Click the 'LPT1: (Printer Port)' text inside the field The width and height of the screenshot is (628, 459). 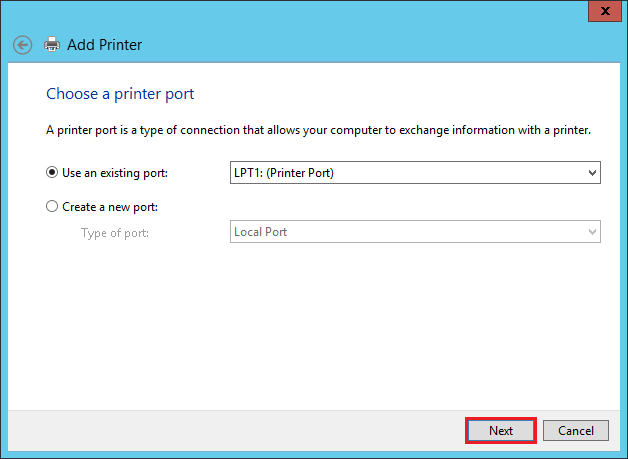tap(284, 173)
